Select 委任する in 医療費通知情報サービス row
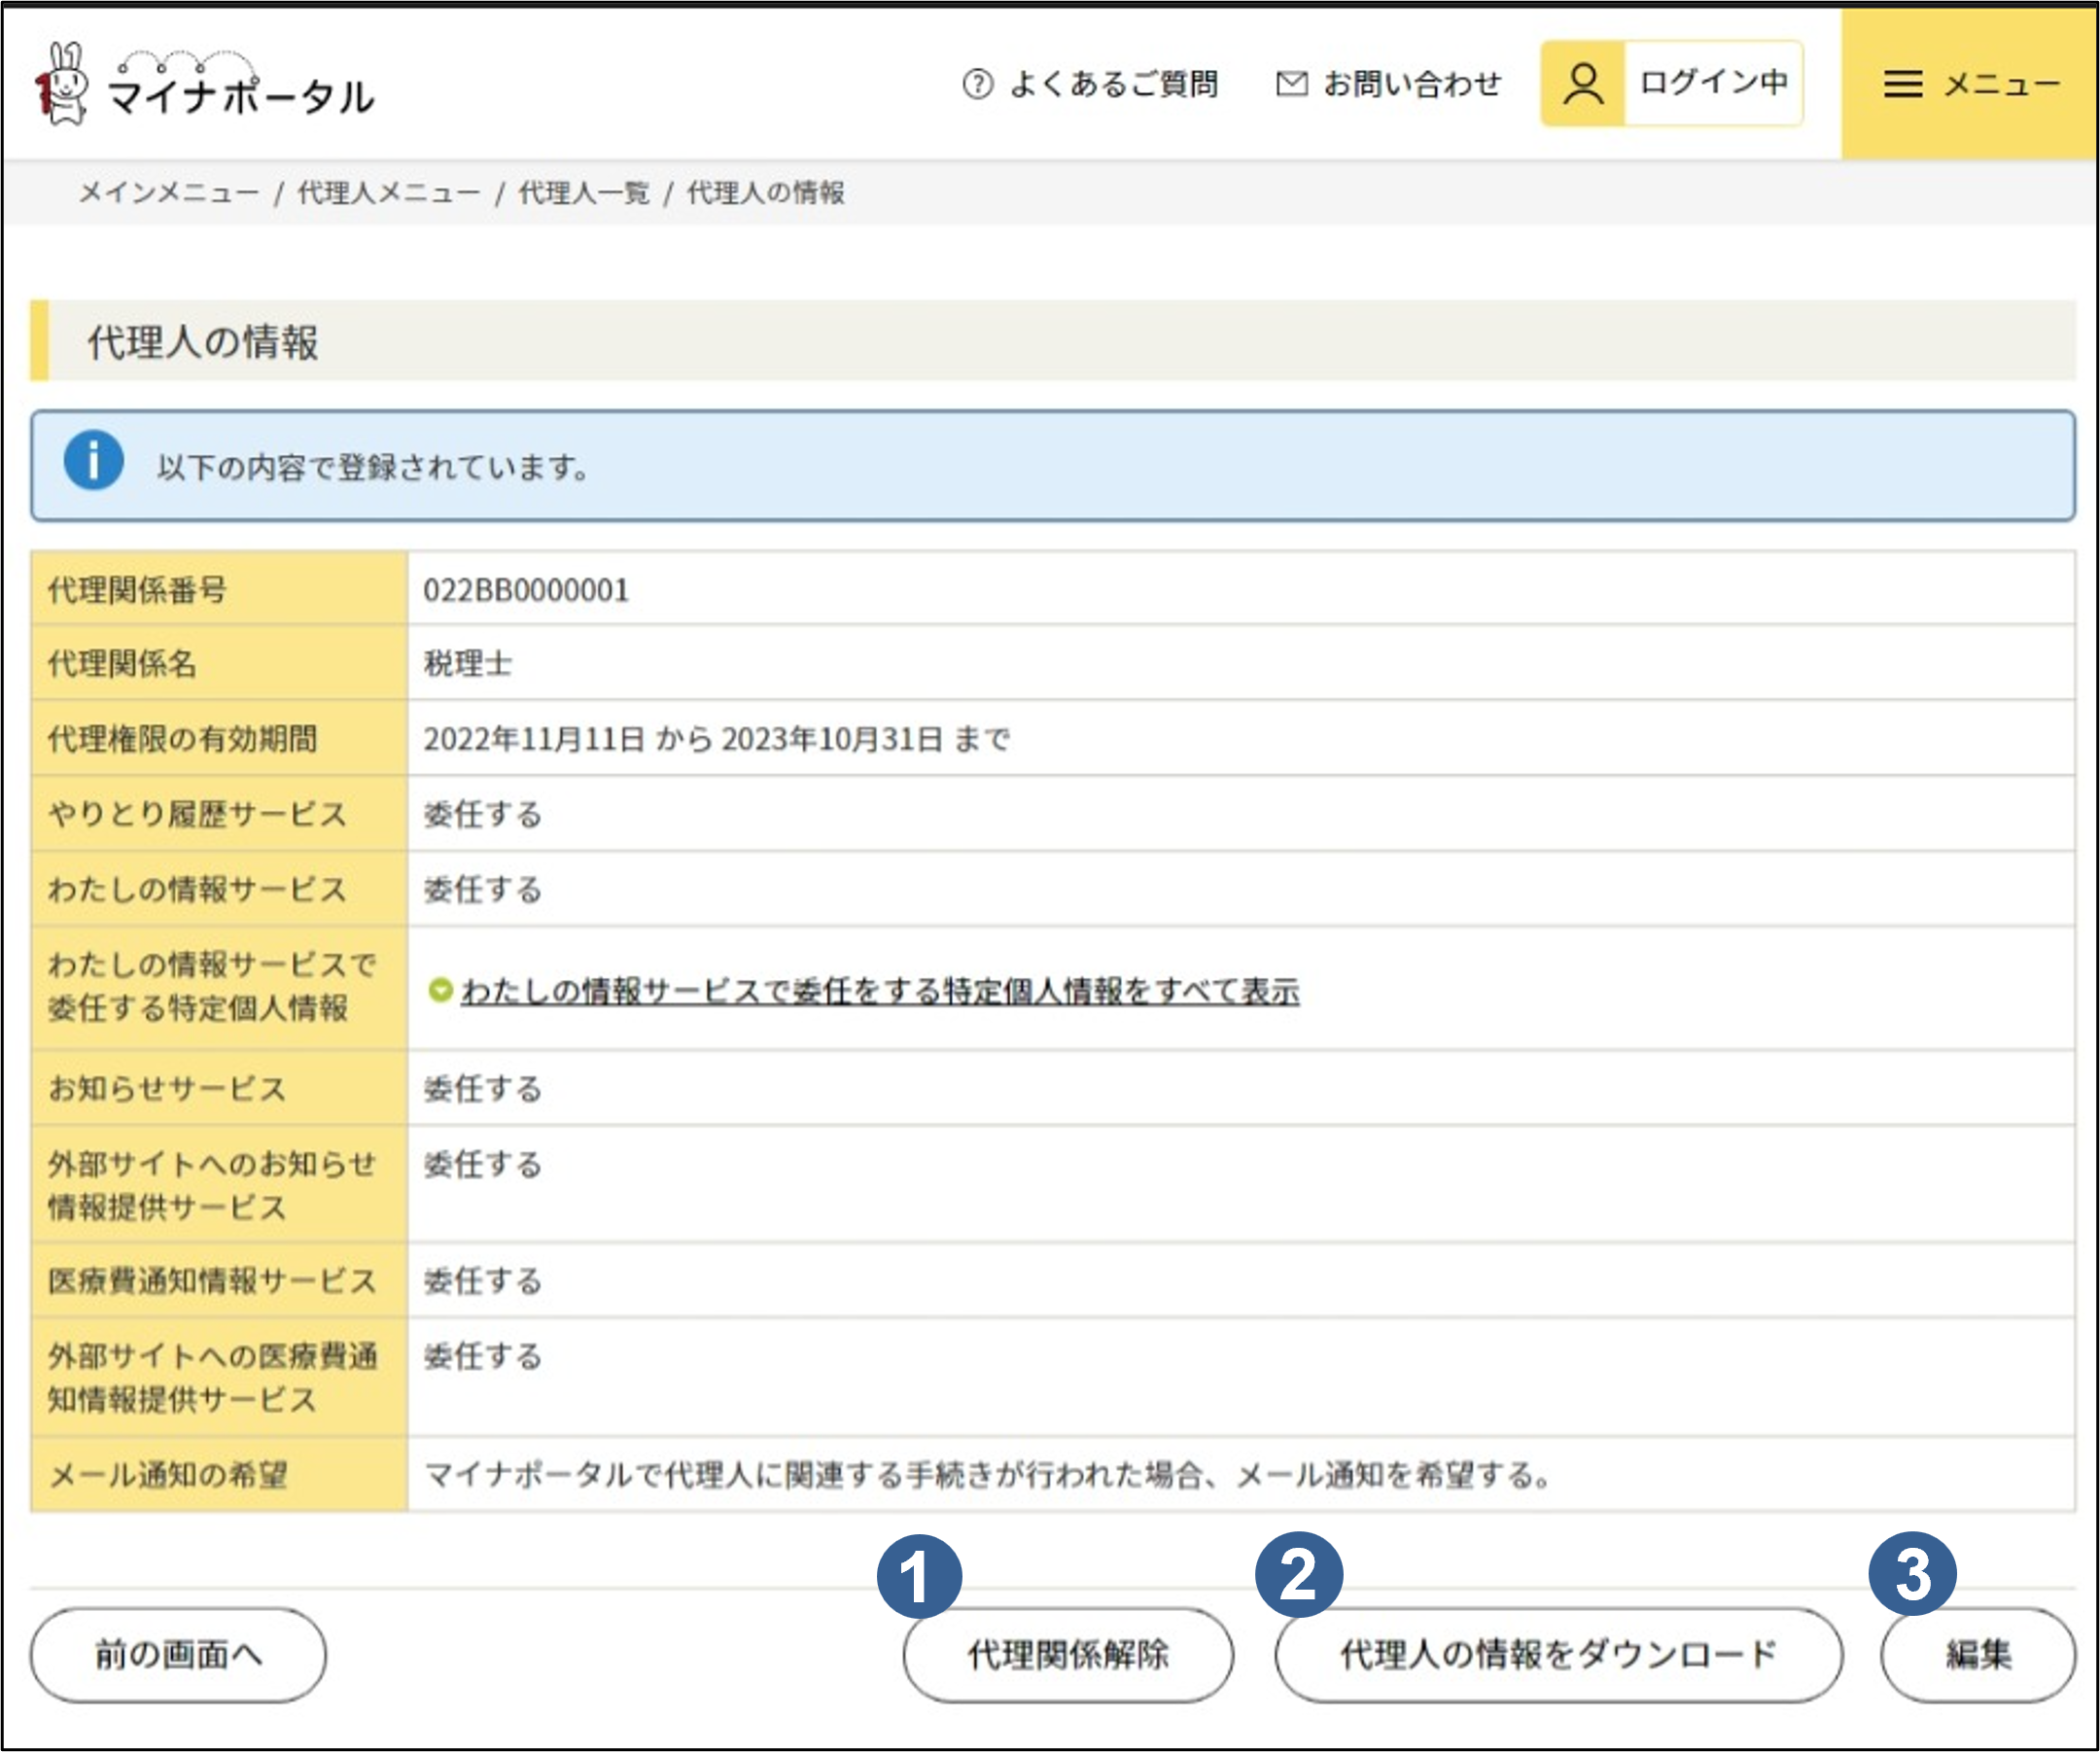 pos(483,1280)
